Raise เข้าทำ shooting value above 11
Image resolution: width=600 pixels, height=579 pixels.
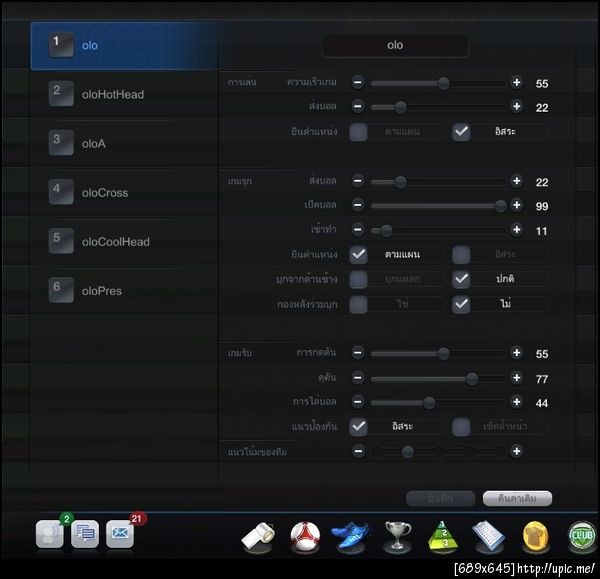tap(517, 230)
